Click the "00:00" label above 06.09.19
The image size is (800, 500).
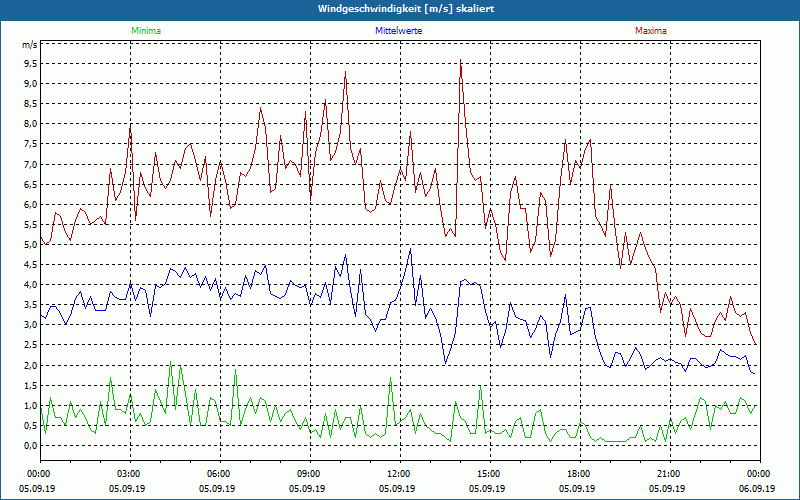point(759,474)
